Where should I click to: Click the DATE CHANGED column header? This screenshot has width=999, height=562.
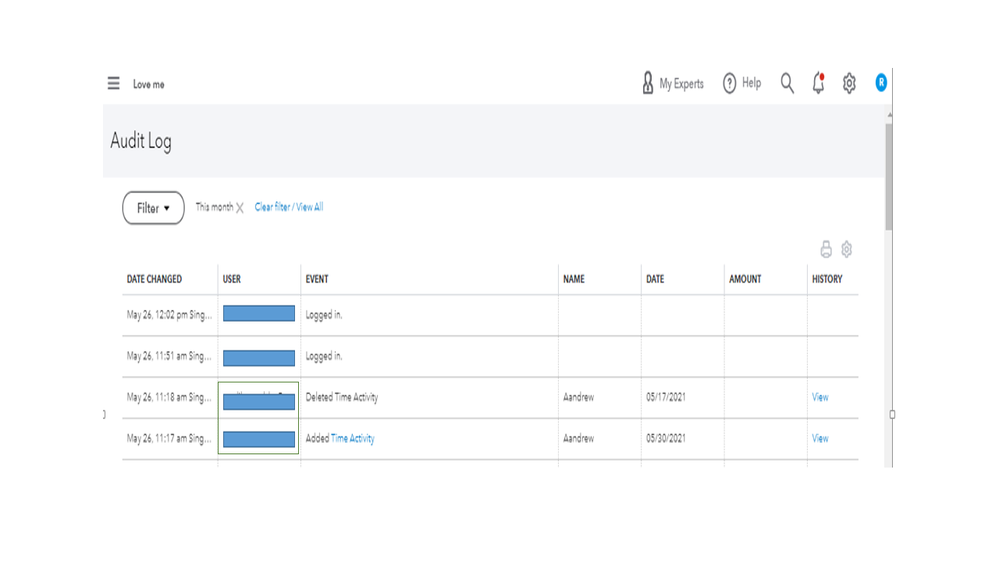[x=154, y=279]
